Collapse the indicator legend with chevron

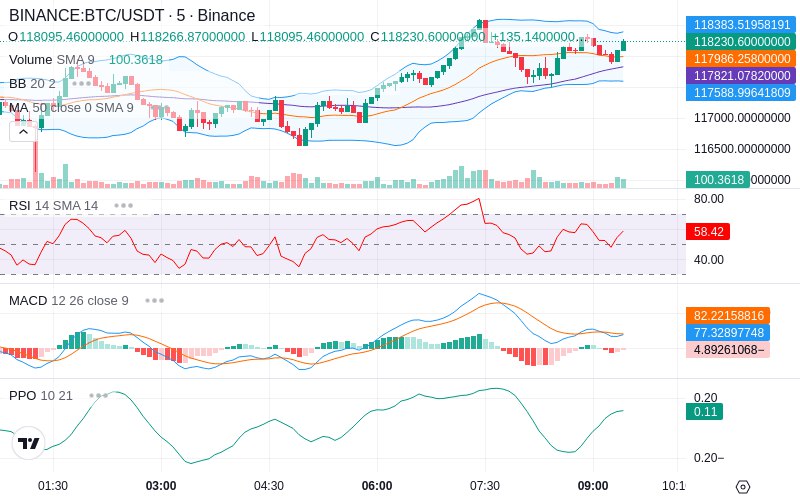(x=23, y=133)
